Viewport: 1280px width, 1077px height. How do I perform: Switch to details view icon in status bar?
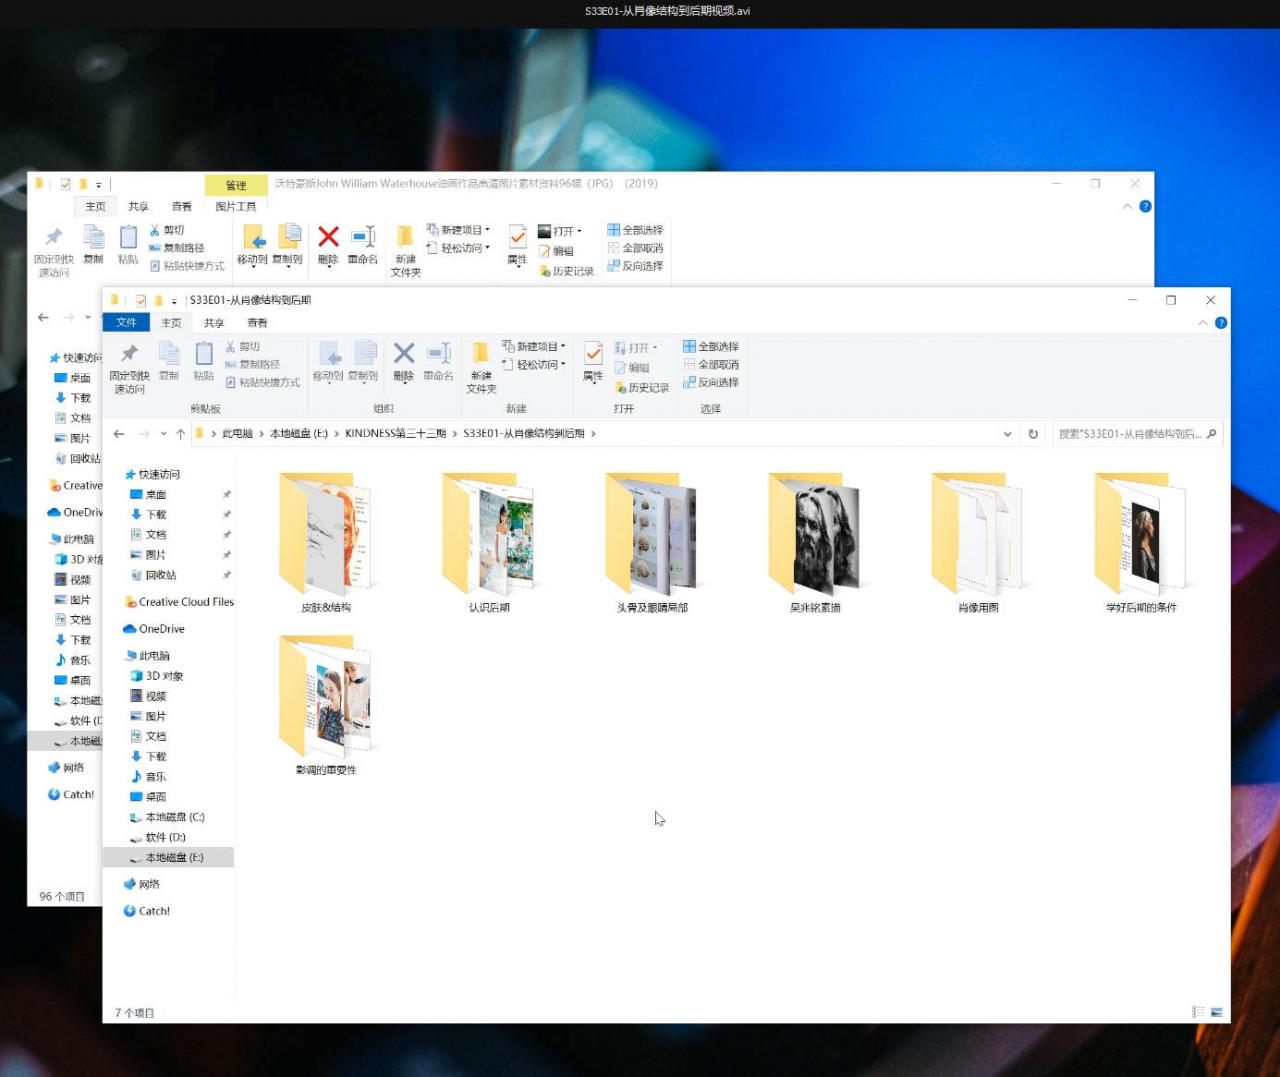pyautogui.click(x=1198, y=1012)
